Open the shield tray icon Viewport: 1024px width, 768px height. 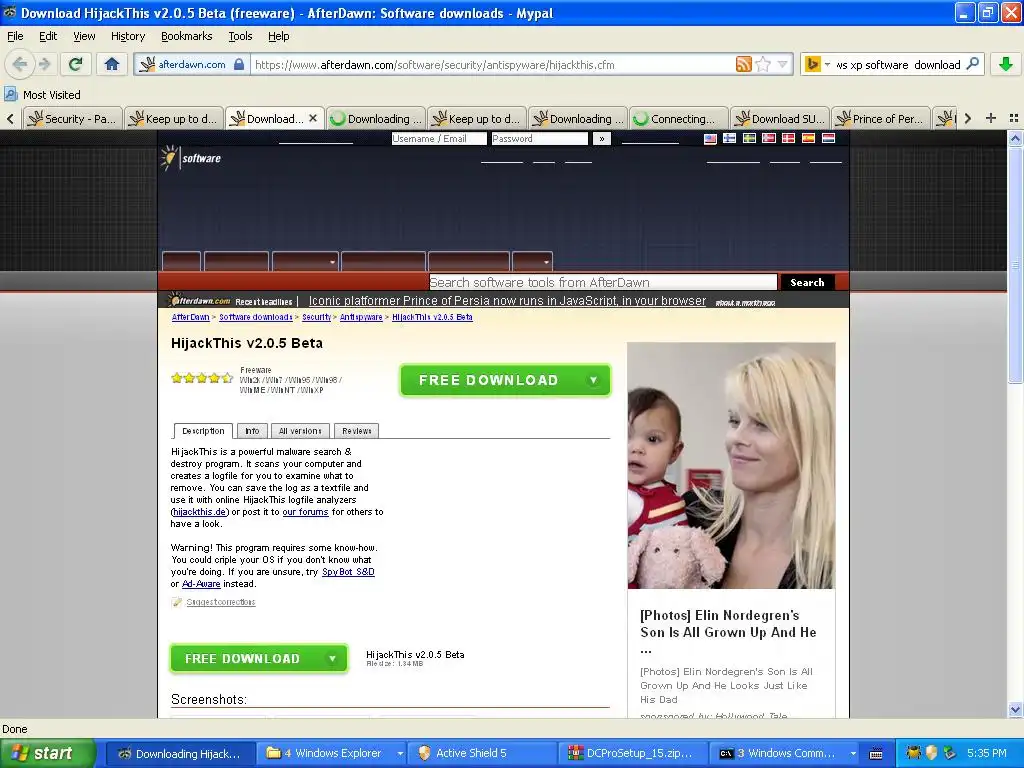tap(931, 753)
